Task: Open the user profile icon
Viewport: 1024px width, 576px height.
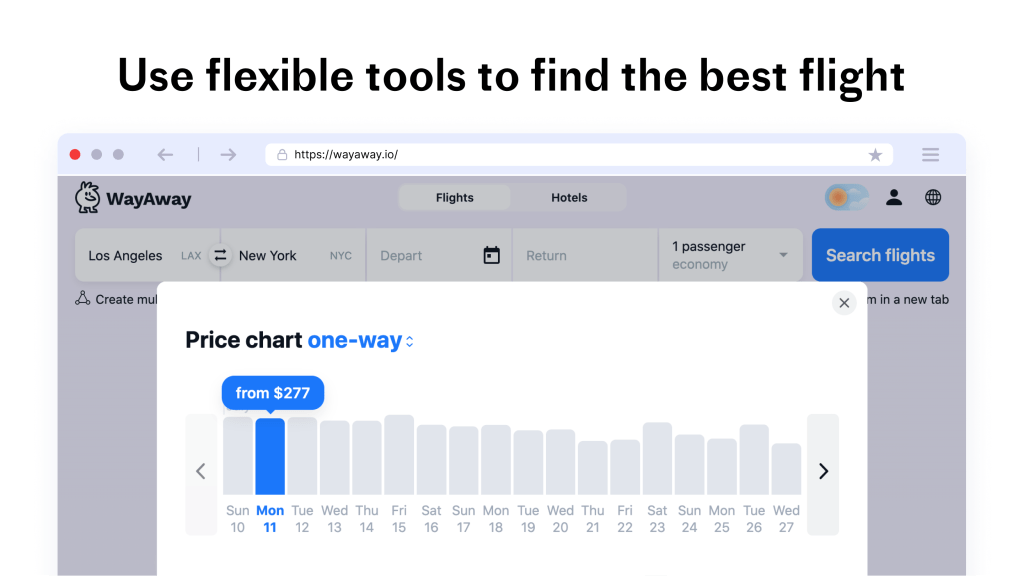Action: pyautogui.click(x=894, y=197)
